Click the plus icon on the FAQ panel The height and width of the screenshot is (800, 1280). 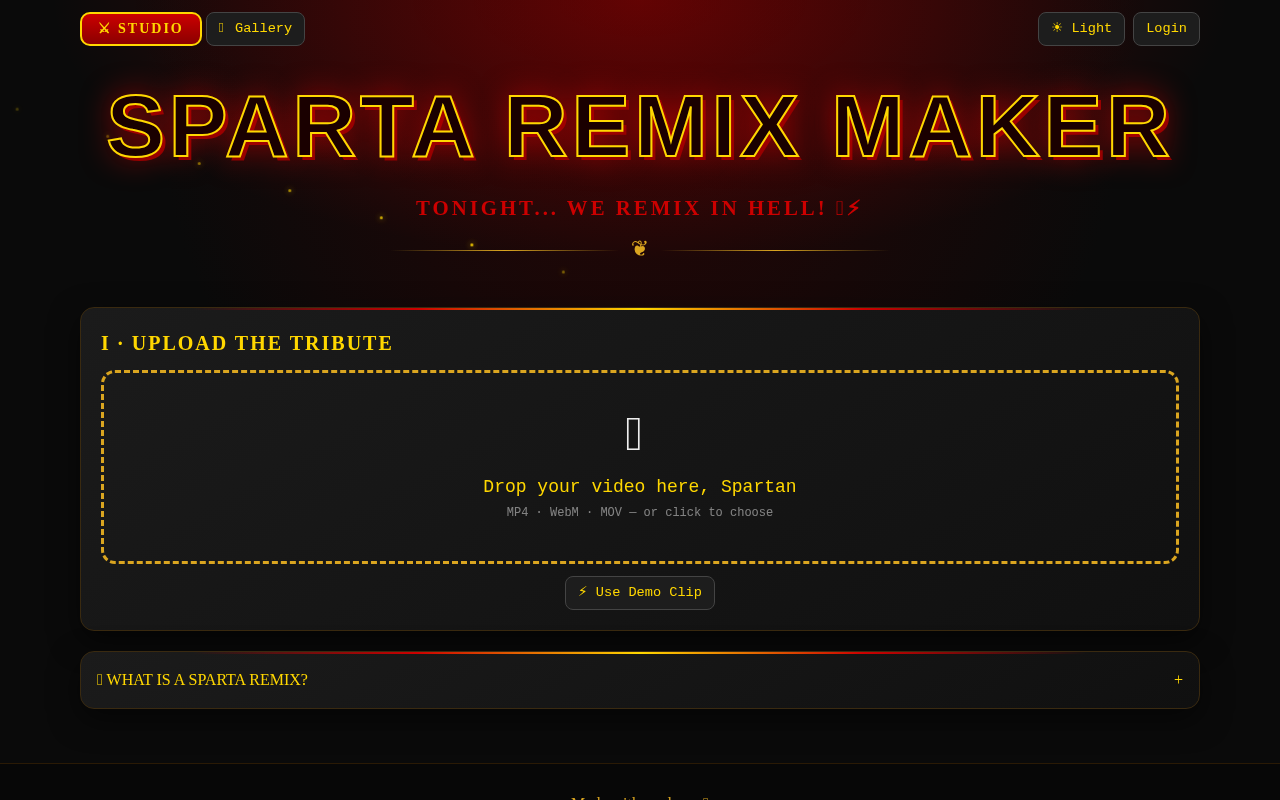tap(1178, 680)
